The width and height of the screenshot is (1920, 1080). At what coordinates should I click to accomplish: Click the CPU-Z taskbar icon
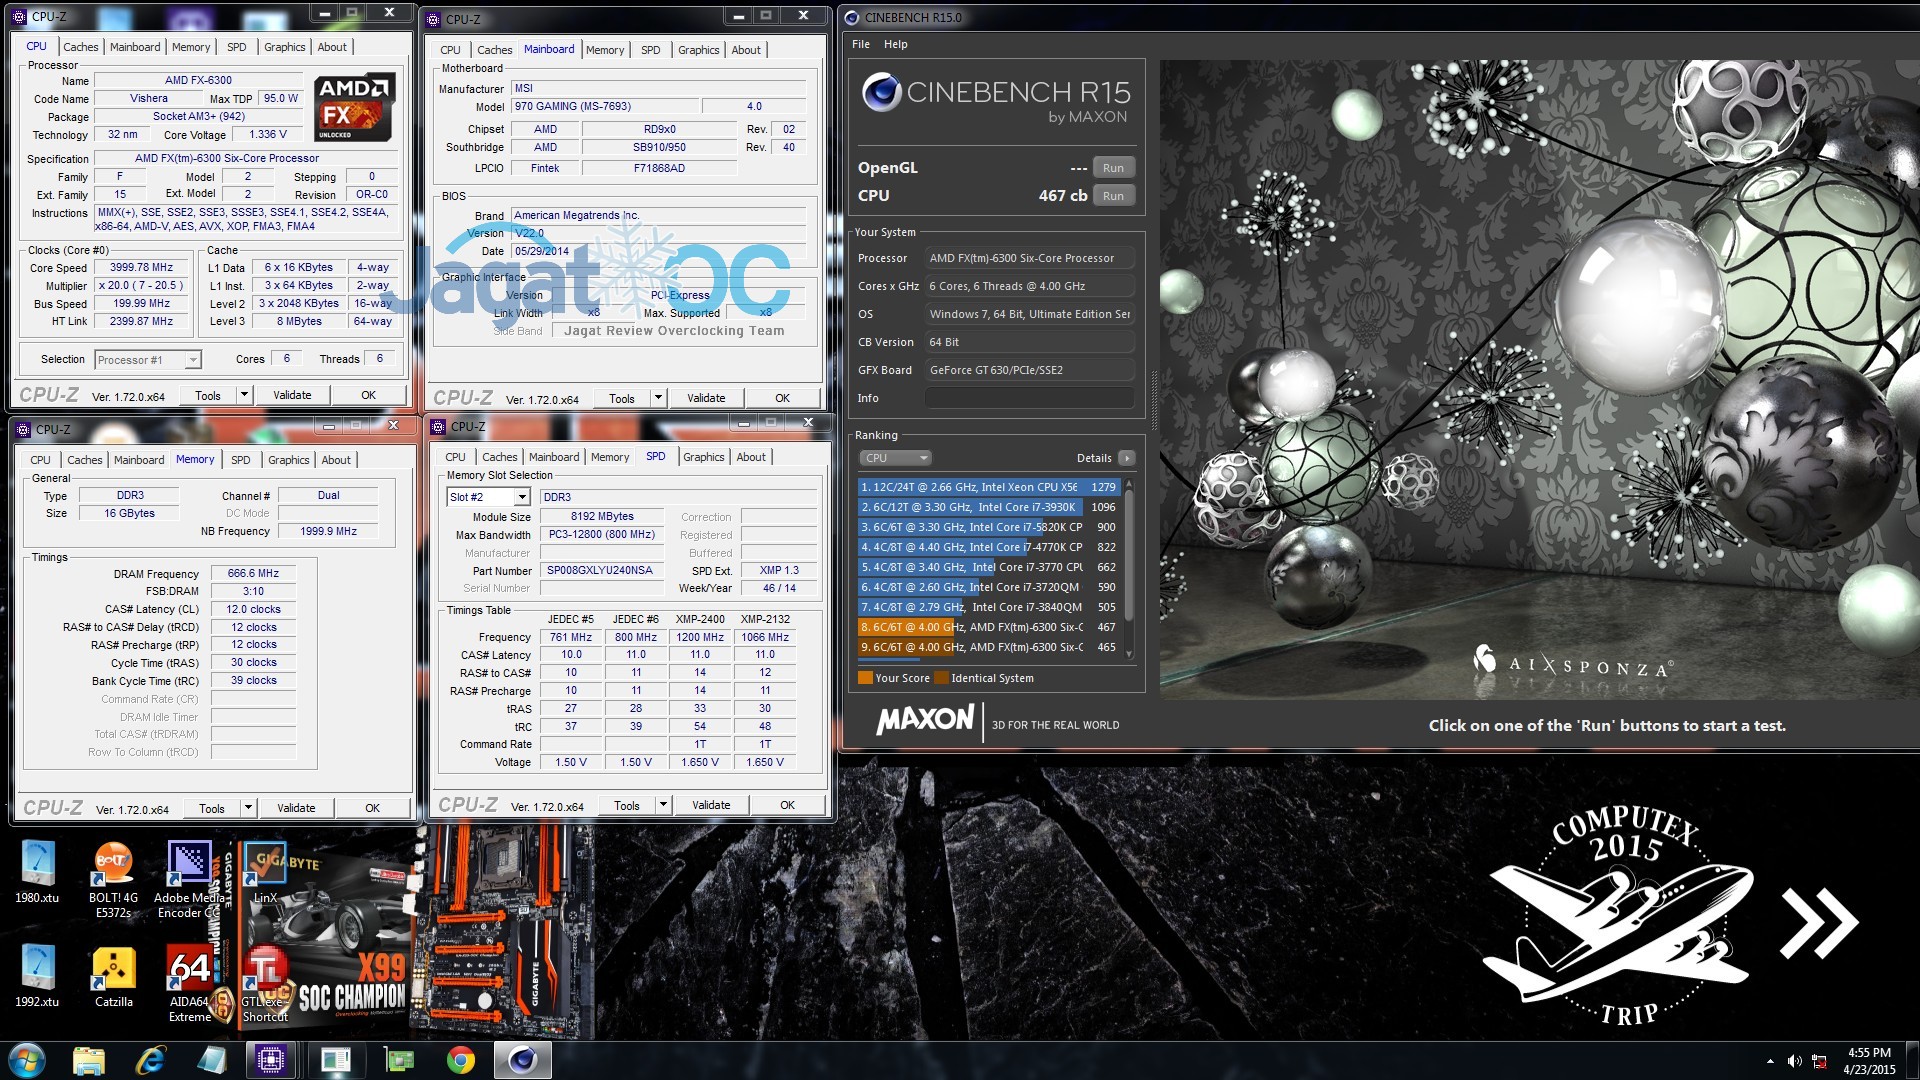271,1060
